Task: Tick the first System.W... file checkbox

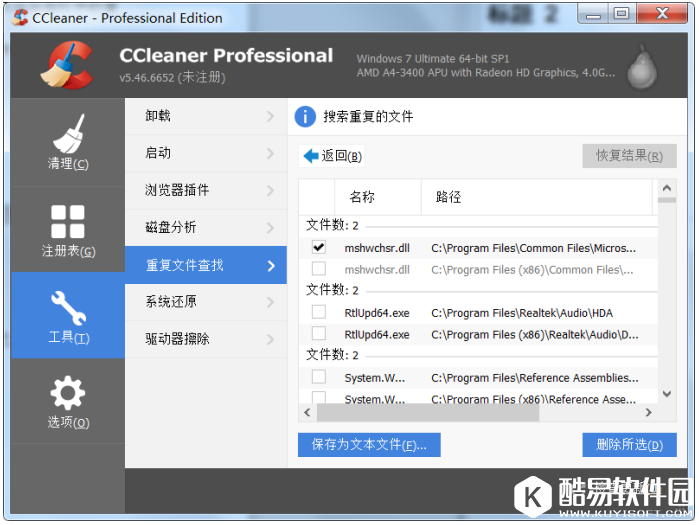Action: [x=318, y=378]
